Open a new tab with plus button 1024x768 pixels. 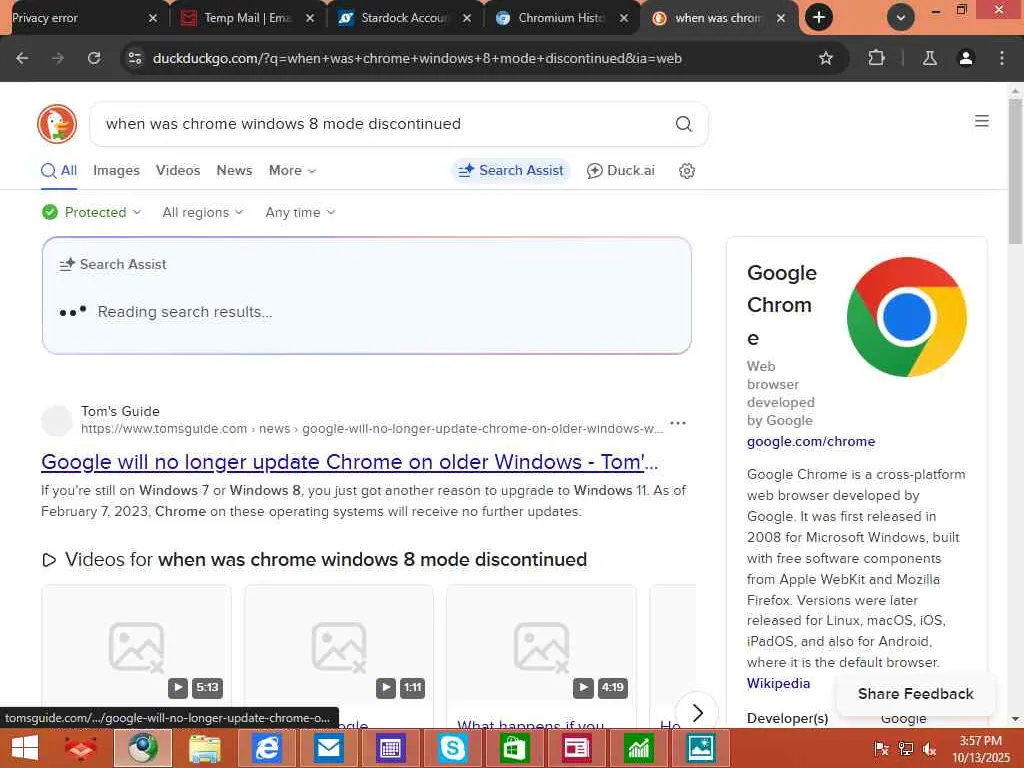pyautogui.click(x=819, y=18)
